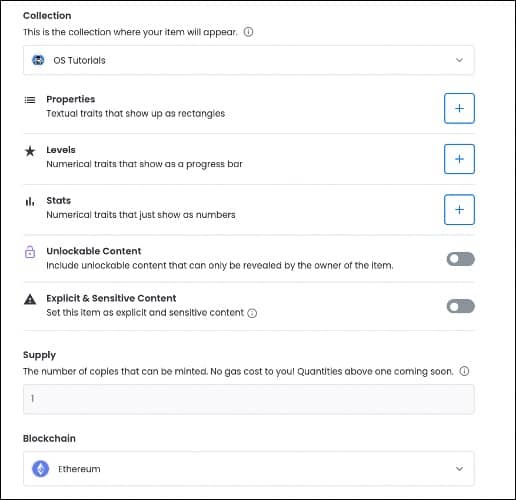This screenshot has height=500, width=516.
Task: Click the Properties list icon
Action: point(30,100)
